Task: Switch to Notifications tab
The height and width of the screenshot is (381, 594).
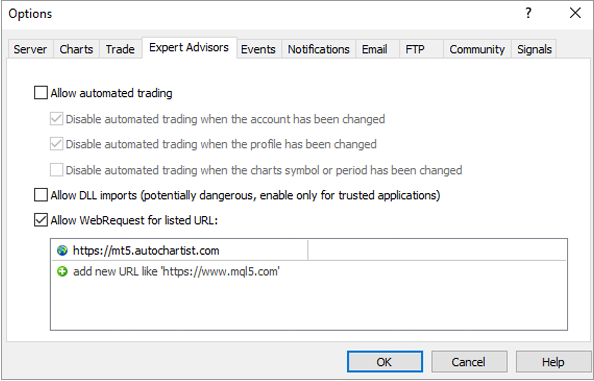Action: 319,49
